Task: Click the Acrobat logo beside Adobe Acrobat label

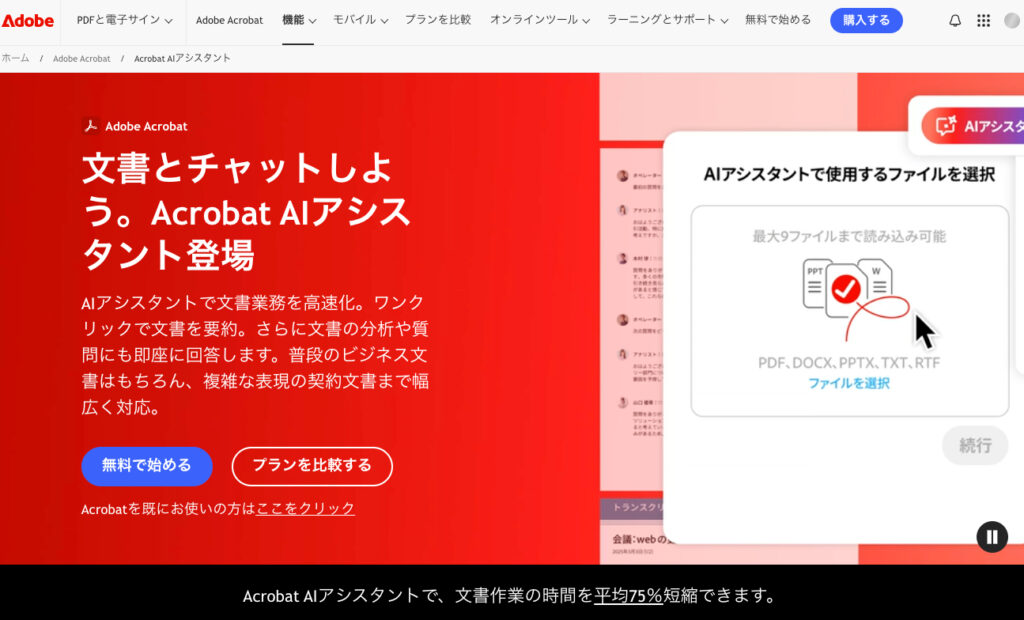Action: 90,126
